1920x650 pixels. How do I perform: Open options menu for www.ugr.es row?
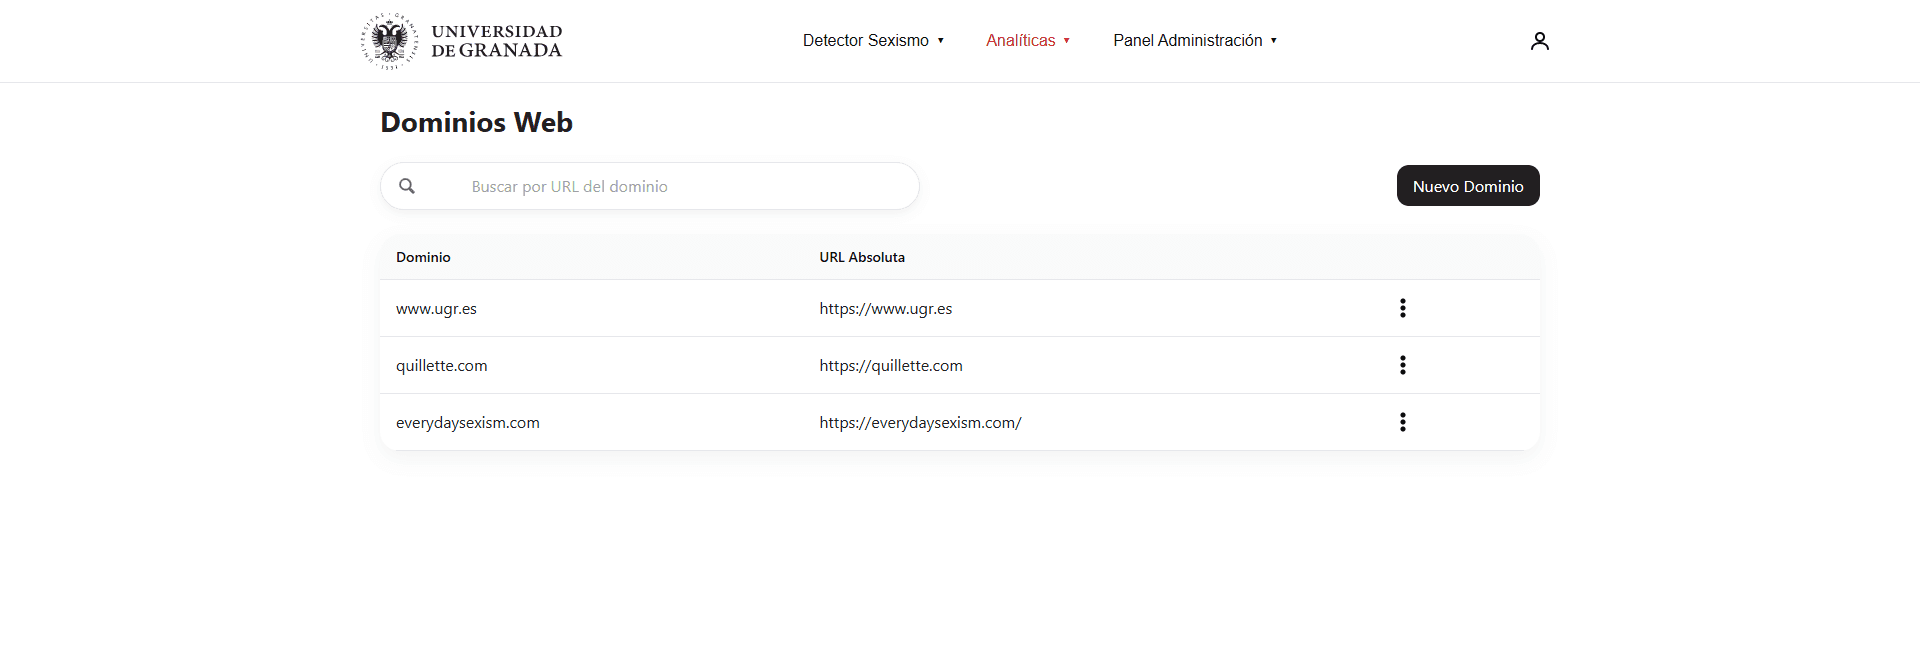coord(1403,308)
